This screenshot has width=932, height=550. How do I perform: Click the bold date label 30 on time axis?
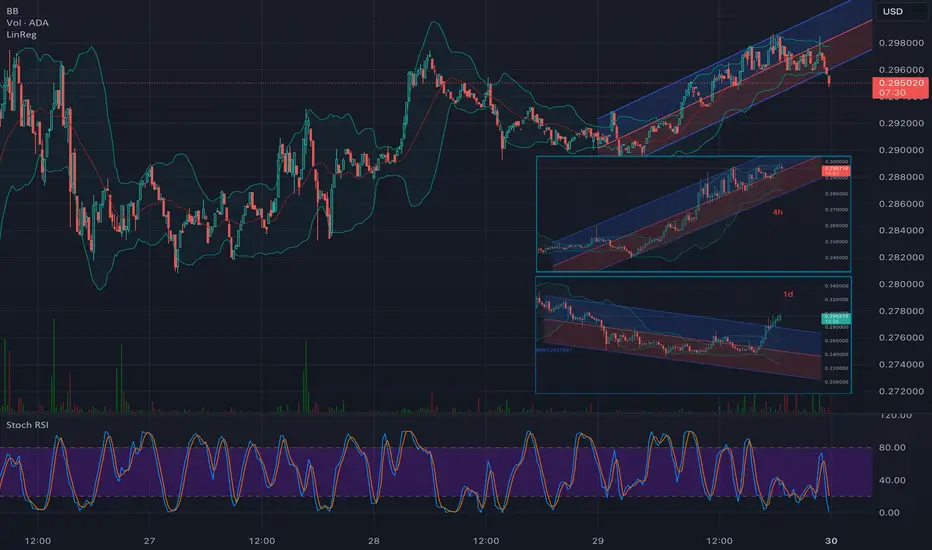point(831,540)
